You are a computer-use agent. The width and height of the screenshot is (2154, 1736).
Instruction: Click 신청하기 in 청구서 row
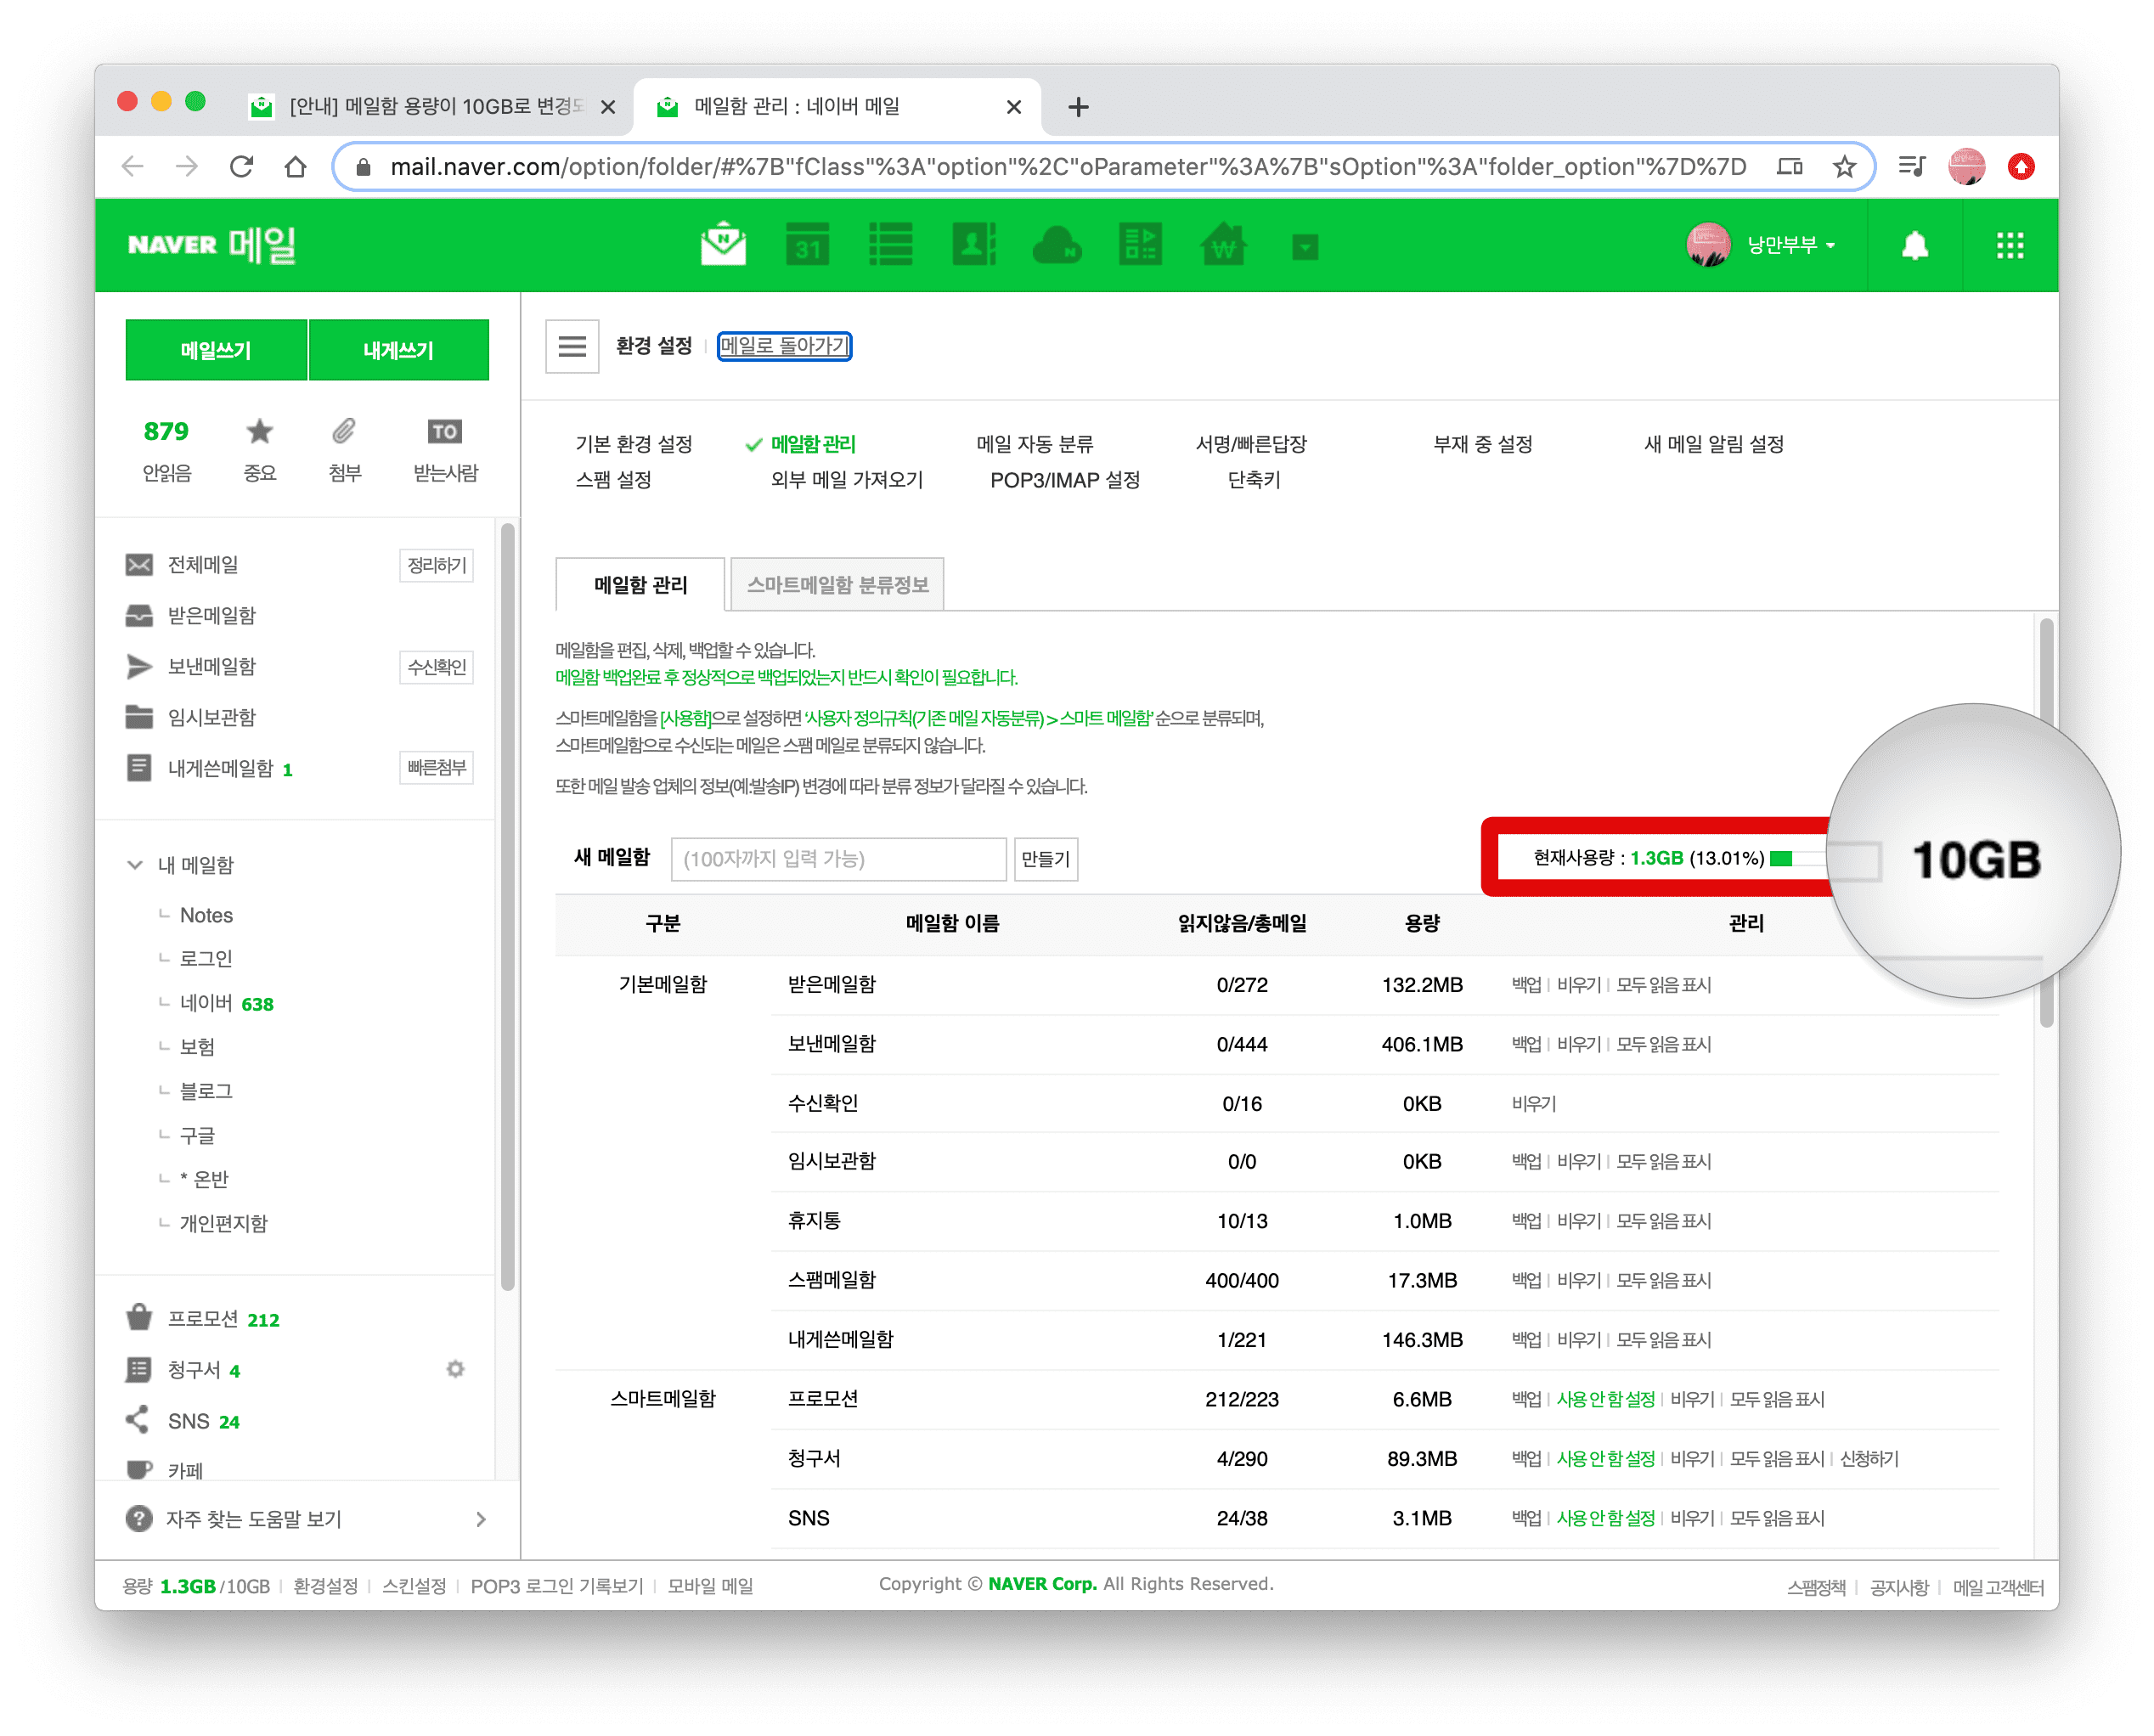tap(1869, 1458)
